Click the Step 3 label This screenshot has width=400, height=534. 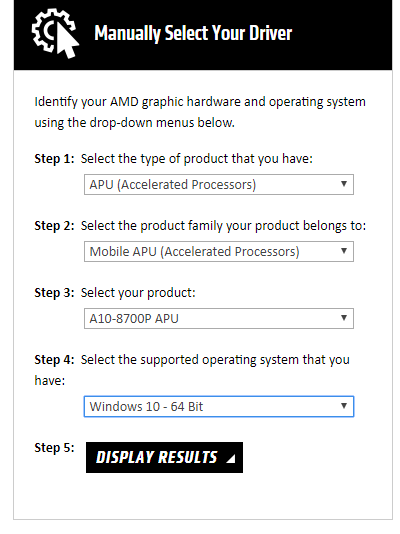pyautogui.click(x=54, y=293)
